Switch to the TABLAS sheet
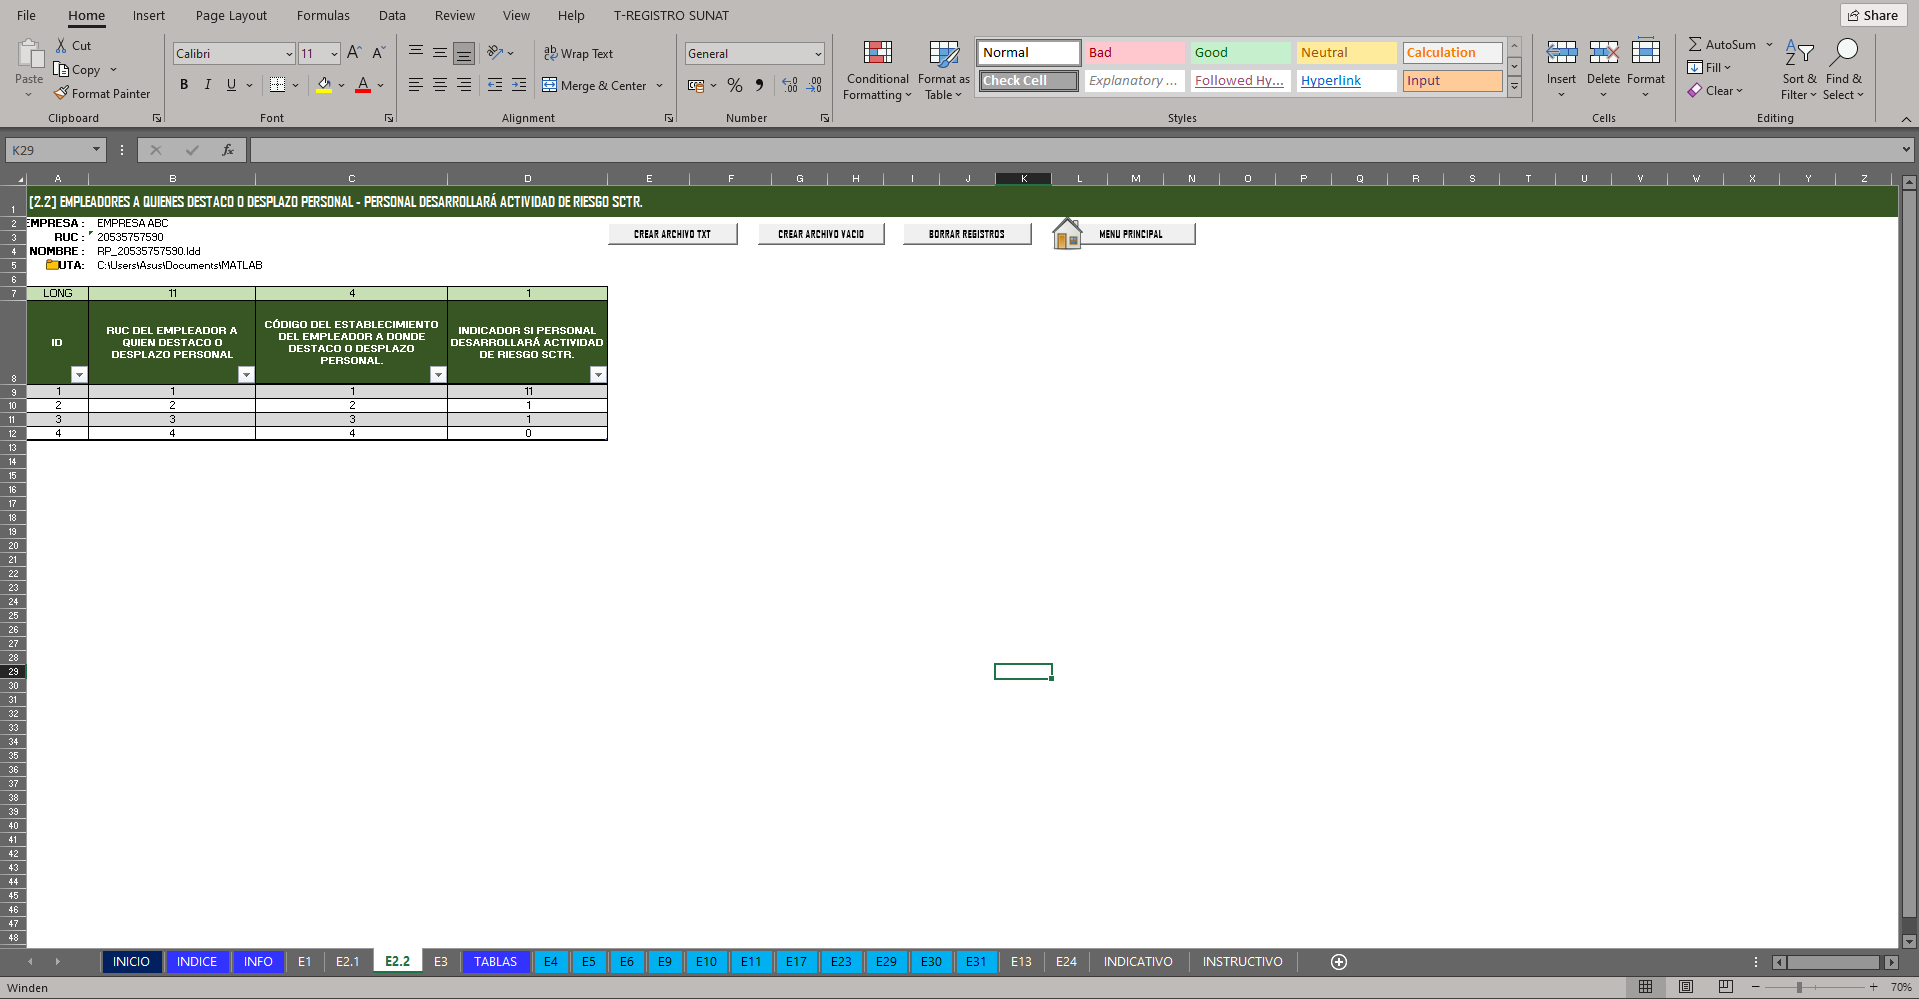 click(496, 962)
